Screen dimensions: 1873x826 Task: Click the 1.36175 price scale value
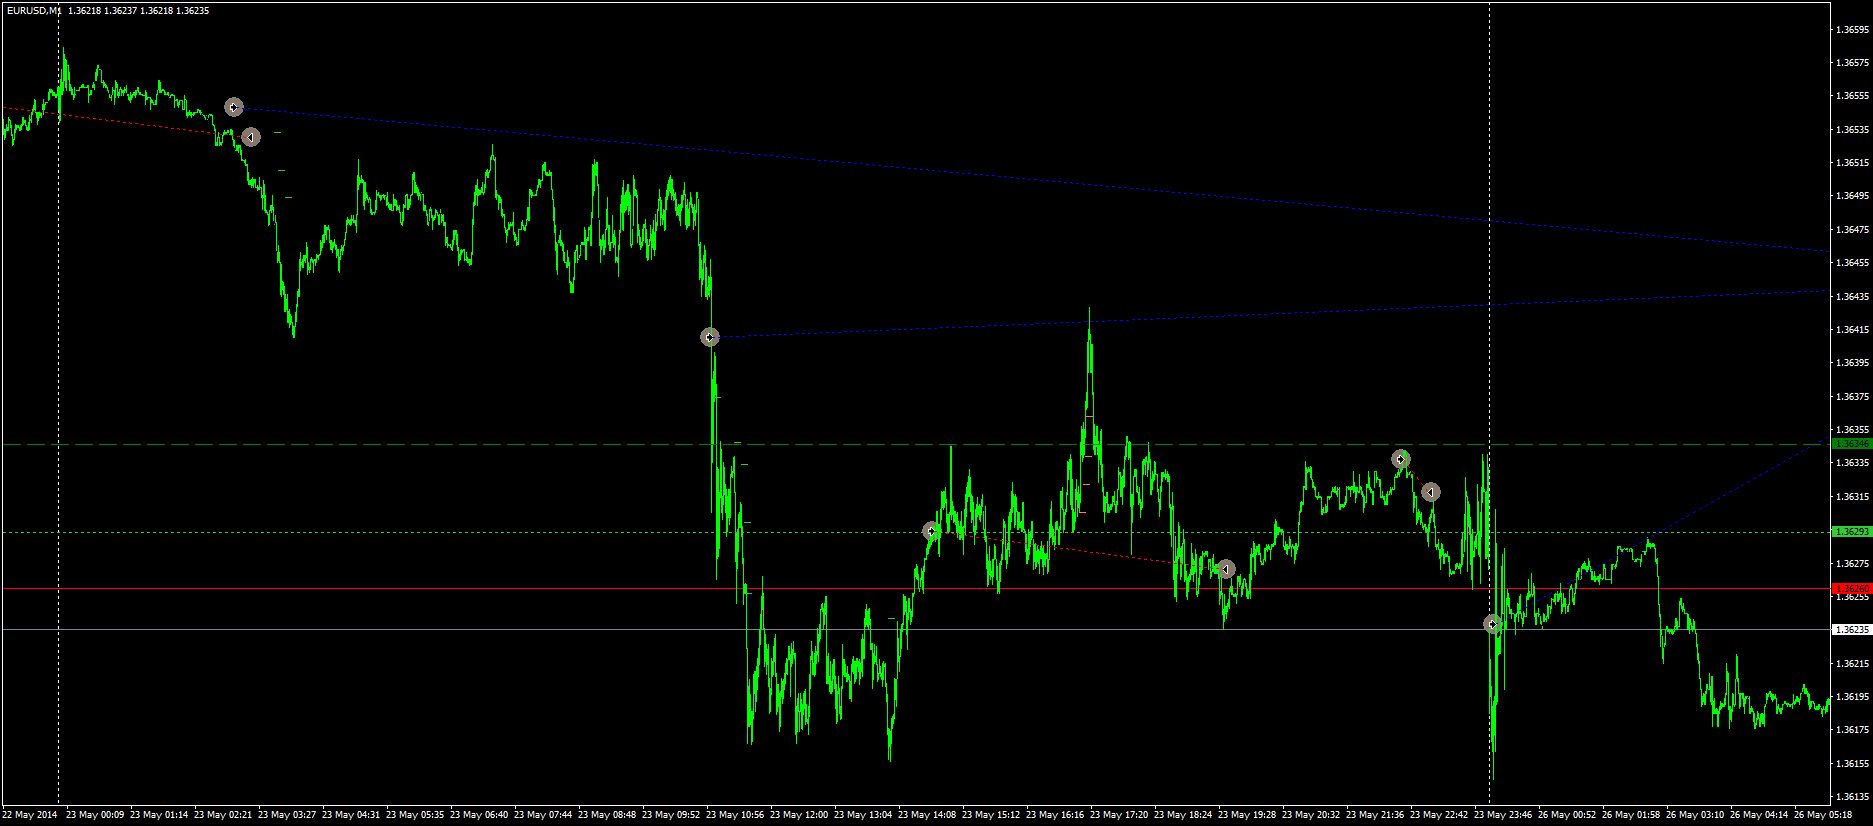coord(1852,730)
